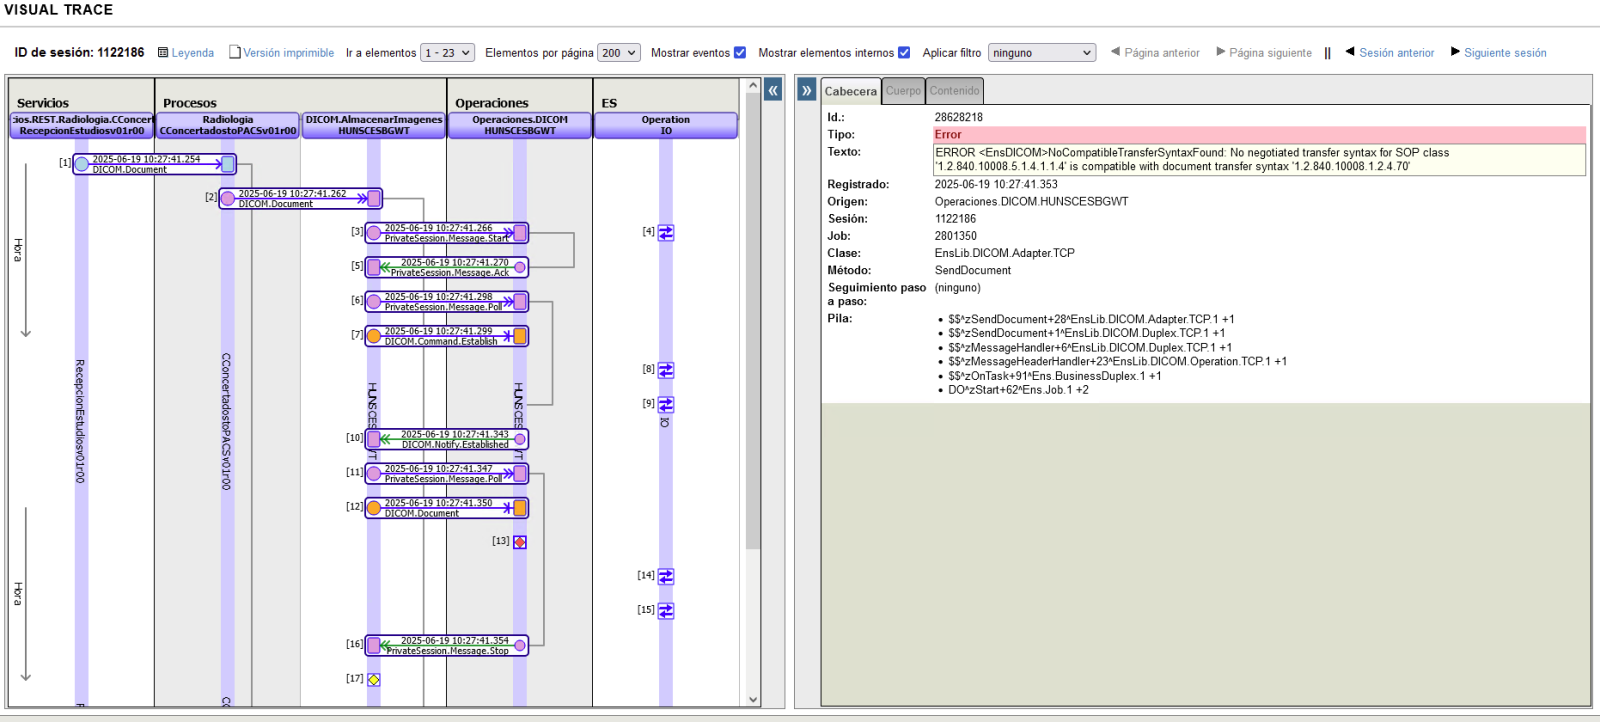This screenshot has width=1600, height=722.
Task: Click the IO event icon at item 4
Action: pos(666,232)
